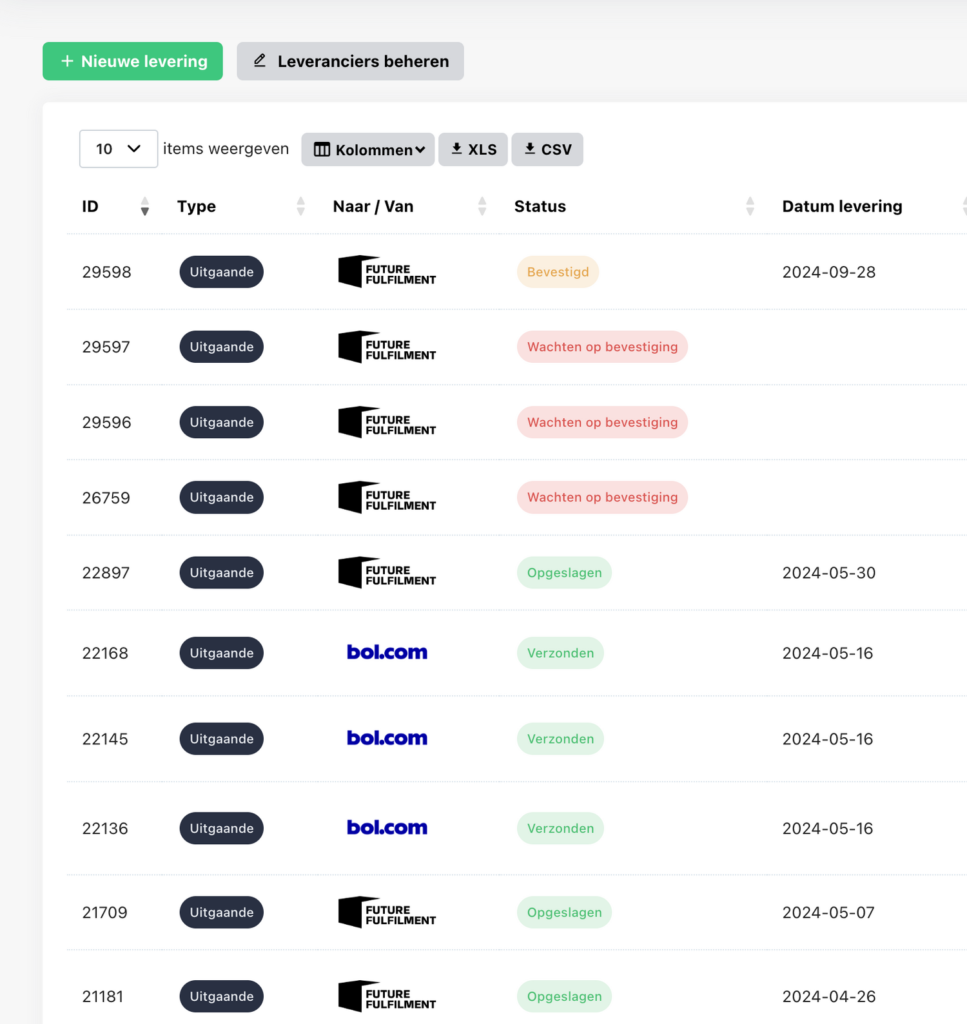
Task: Click Wachten op bevestiging badge for 29597
Action: click(602, 347)
